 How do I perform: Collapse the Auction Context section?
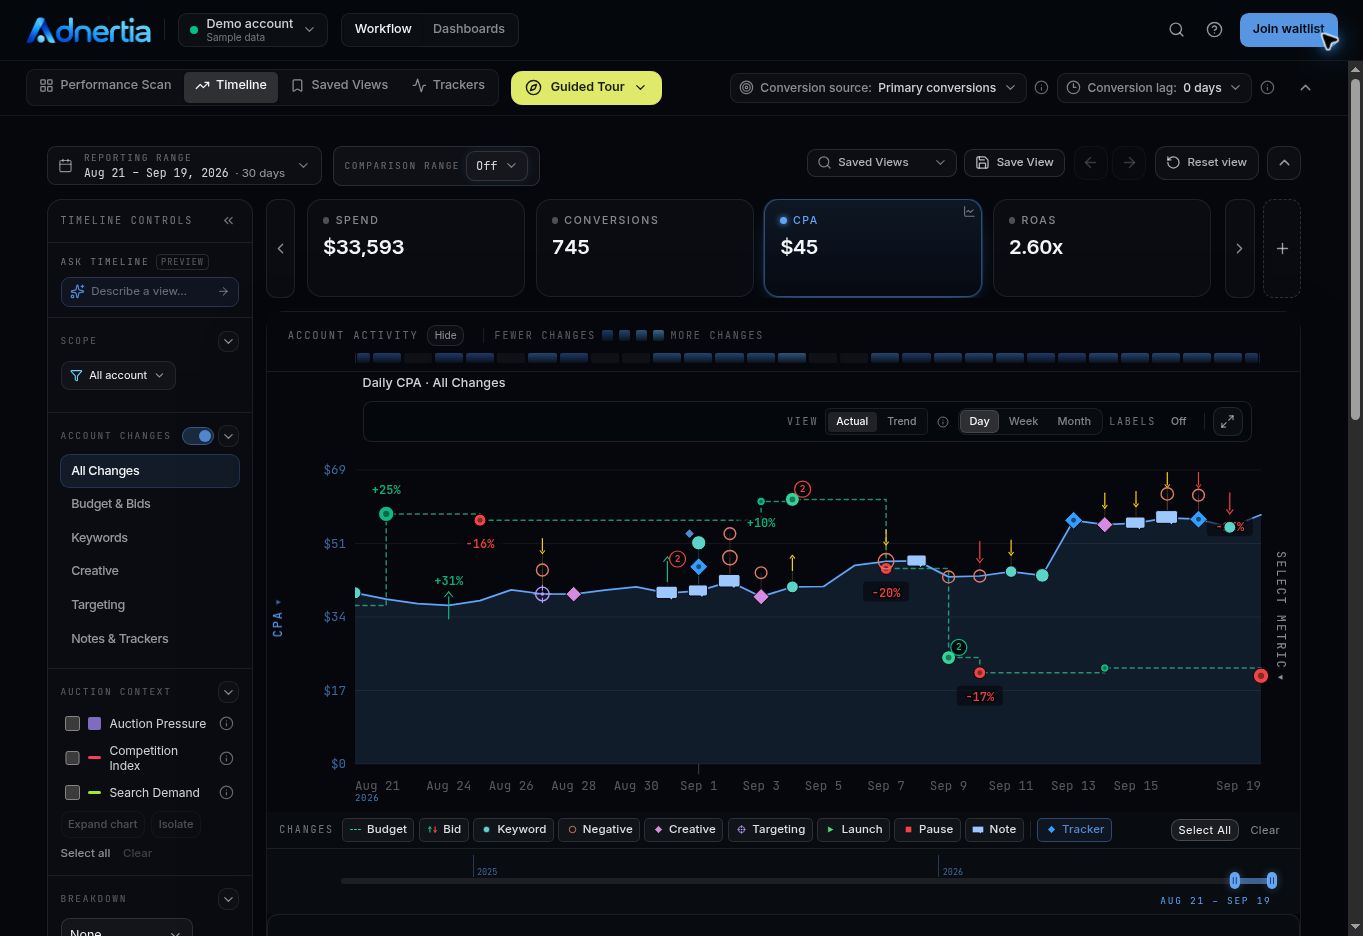(228, 692)
